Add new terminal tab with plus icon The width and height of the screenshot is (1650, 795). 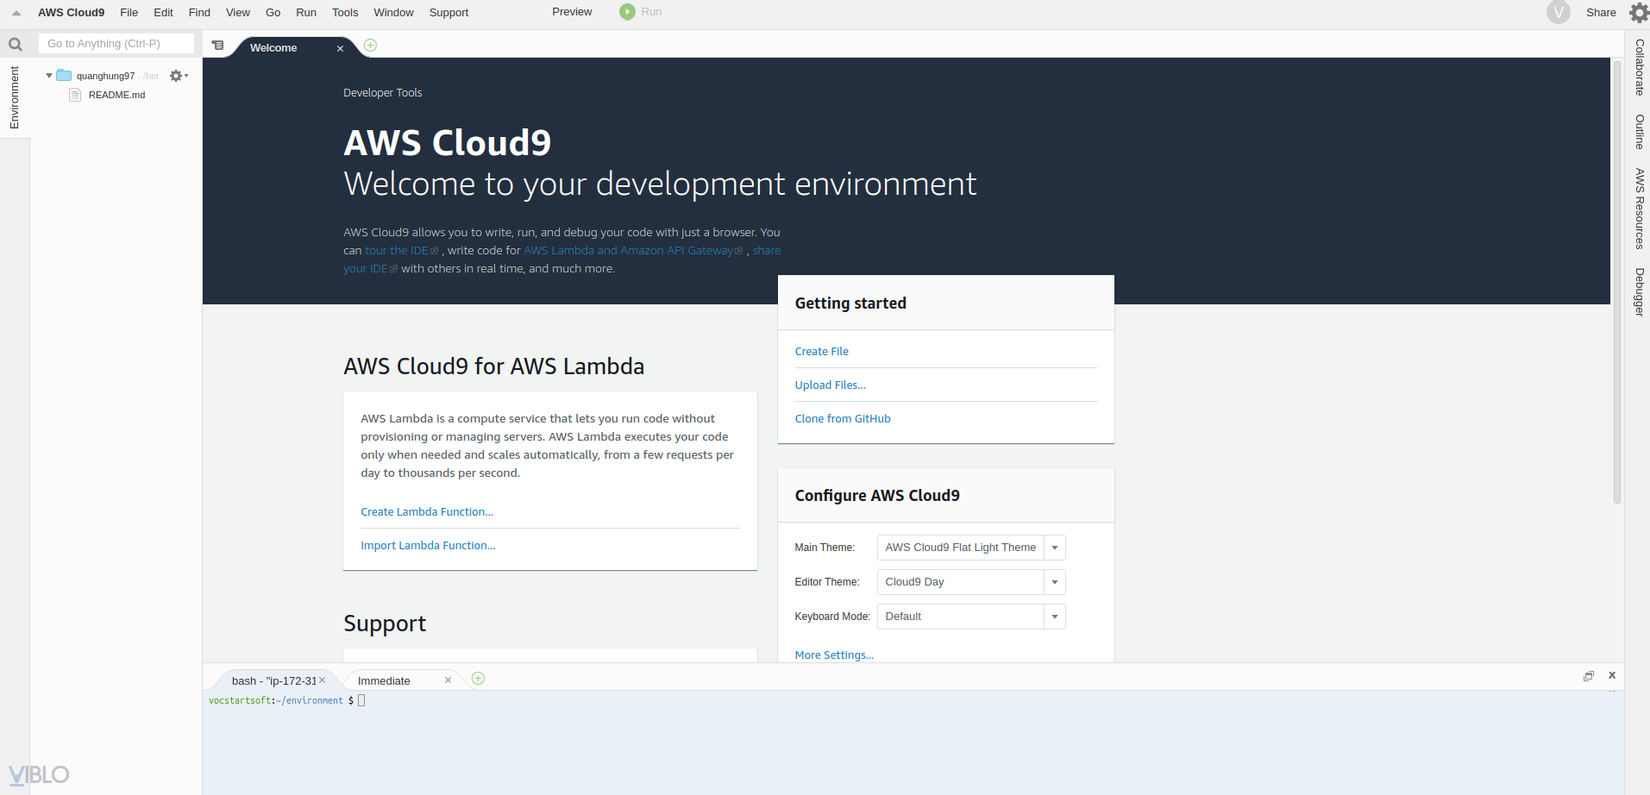coord(478,679)
